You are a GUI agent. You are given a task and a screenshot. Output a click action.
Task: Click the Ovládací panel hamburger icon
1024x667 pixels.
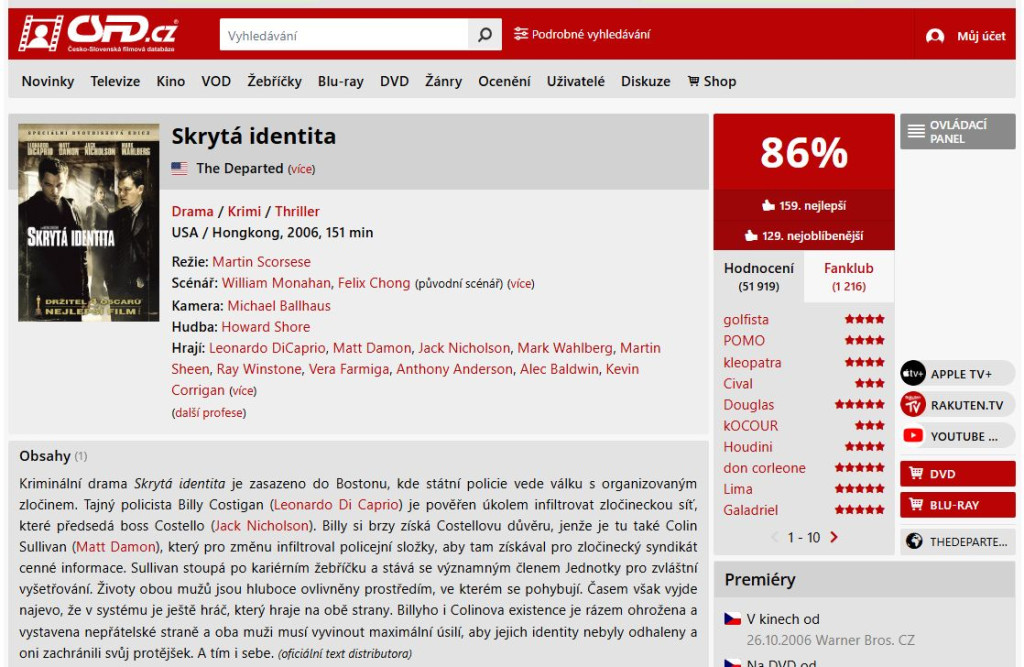(x=916, y=131)
